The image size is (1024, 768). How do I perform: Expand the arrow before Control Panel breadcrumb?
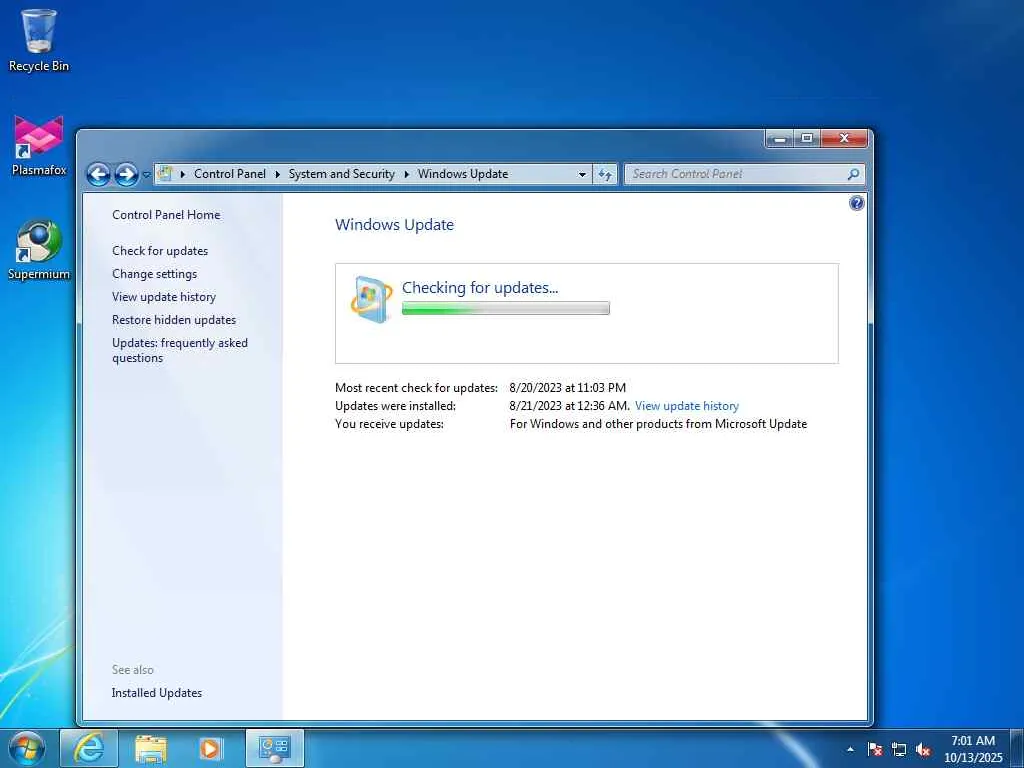click(x=183, y=174)
